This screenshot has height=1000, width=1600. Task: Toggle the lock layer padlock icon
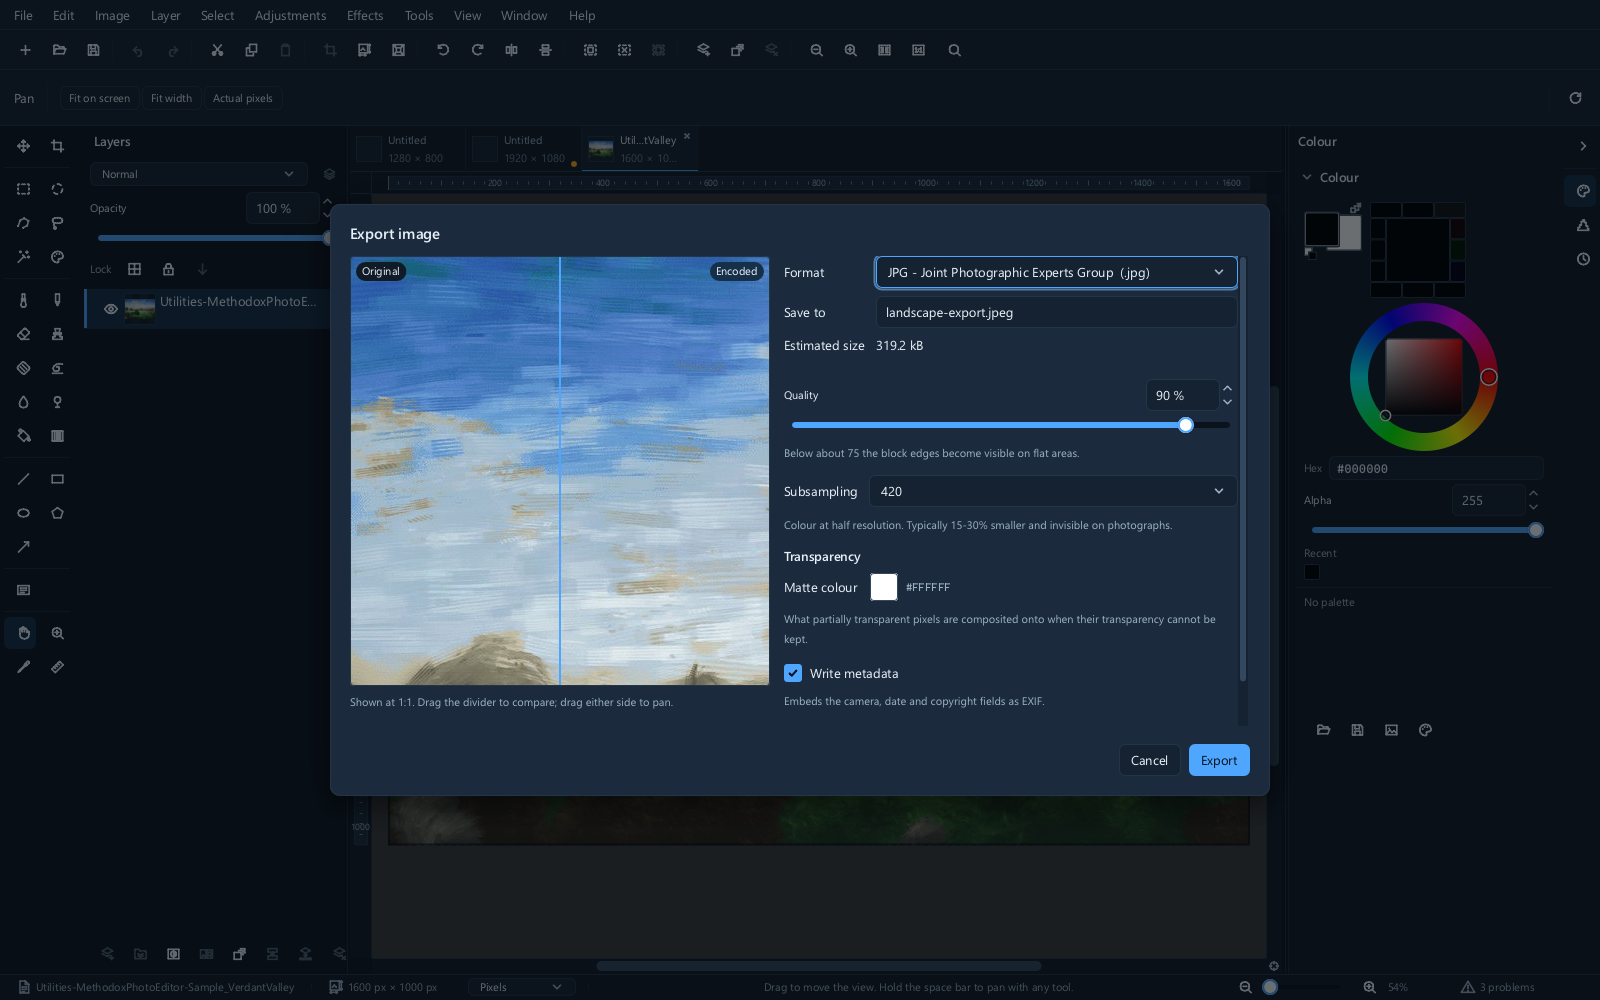pos(168,269)
